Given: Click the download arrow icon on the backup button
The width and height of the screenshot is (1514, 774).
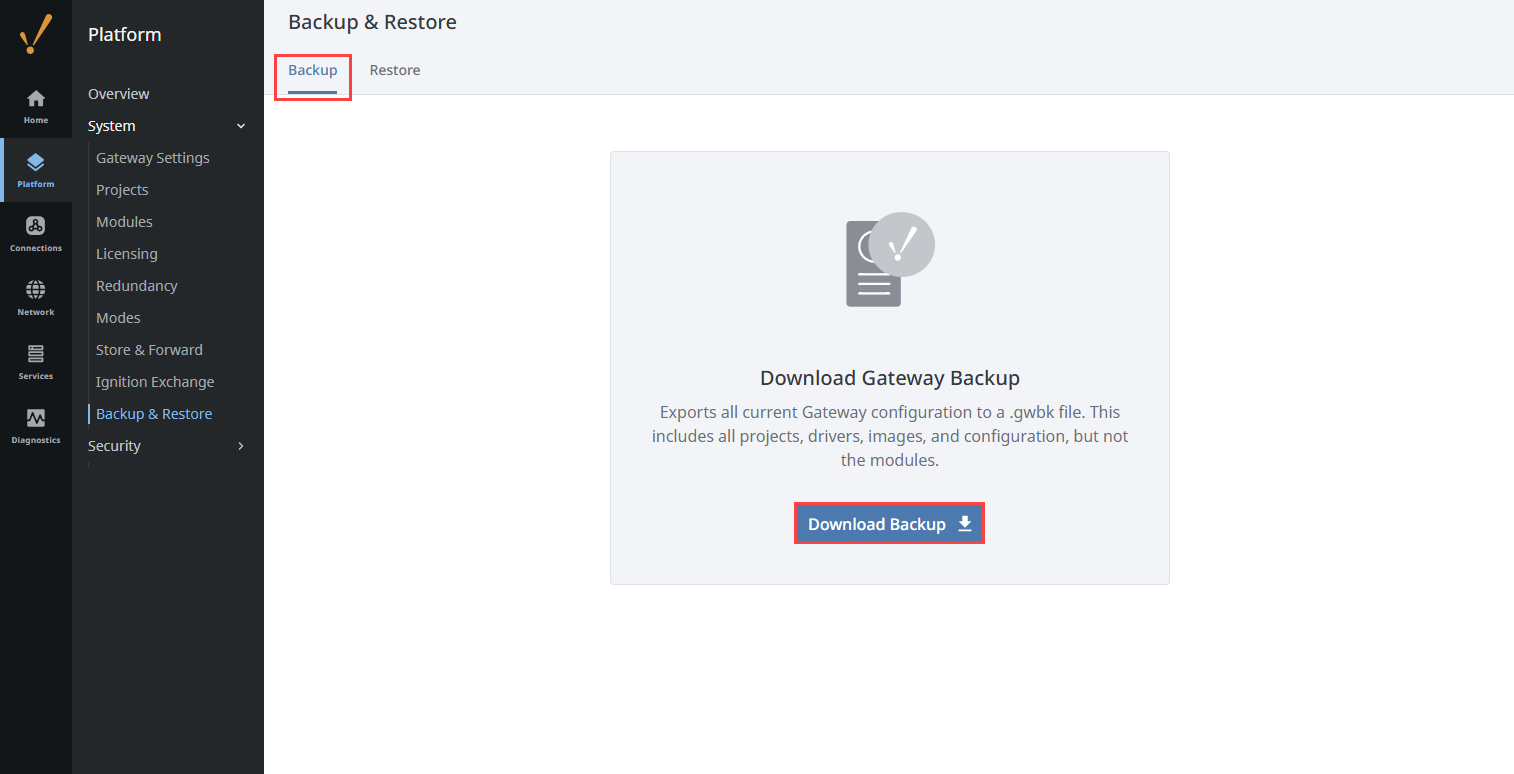Looking at the screenshot, I should point(963,523).
